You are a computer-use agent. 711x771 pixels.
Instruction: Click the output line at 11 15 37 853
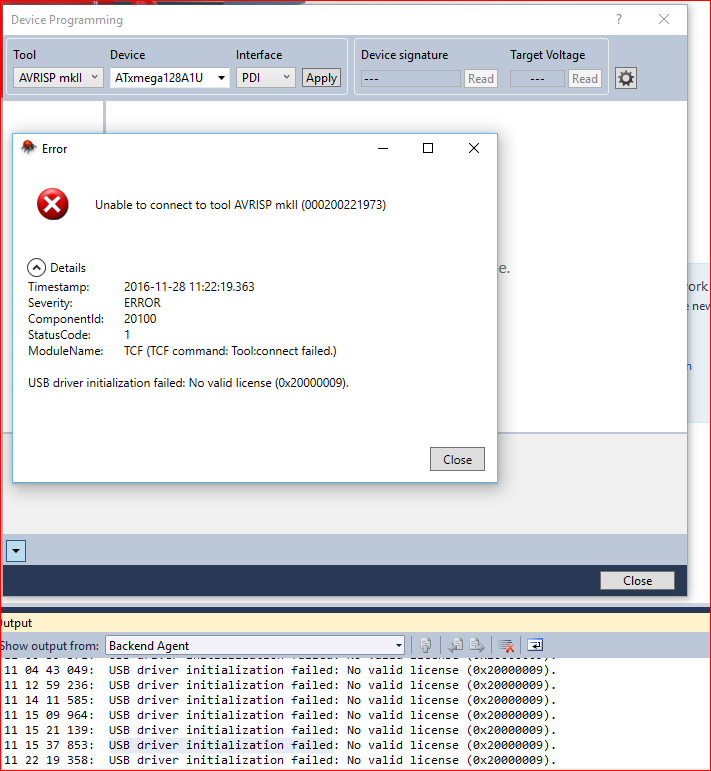tap(280, 745)
